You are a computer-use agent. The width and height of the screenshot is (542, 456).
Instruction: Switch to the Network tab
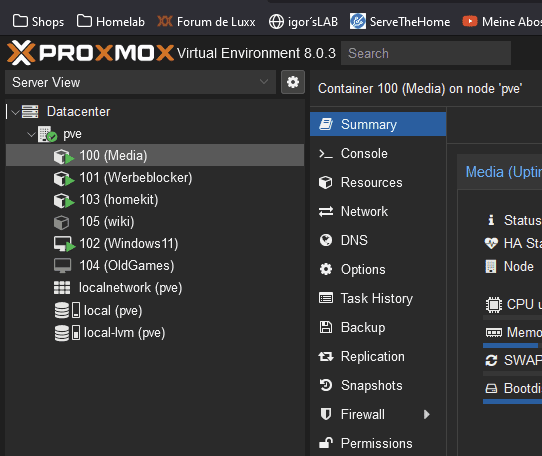coord(378,212)
